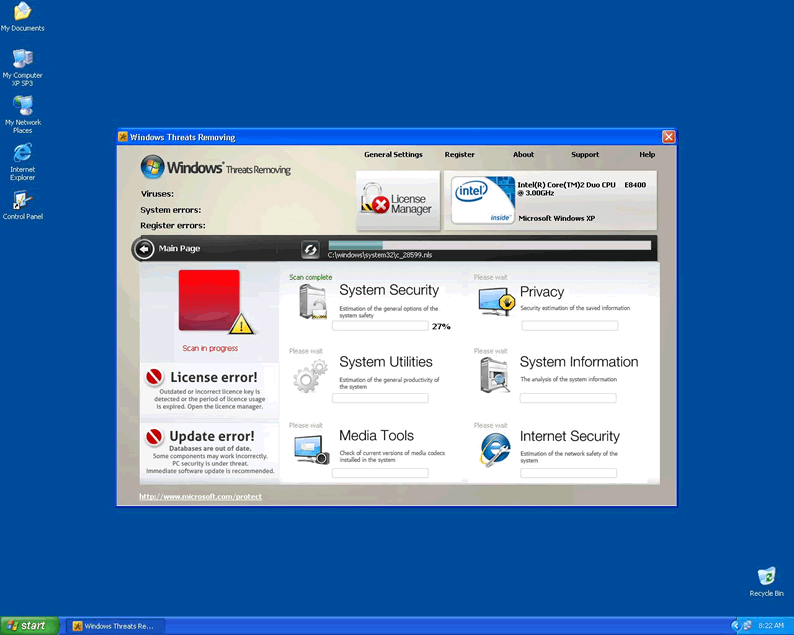Open the Internet Security globe icon

coord(495,450)
